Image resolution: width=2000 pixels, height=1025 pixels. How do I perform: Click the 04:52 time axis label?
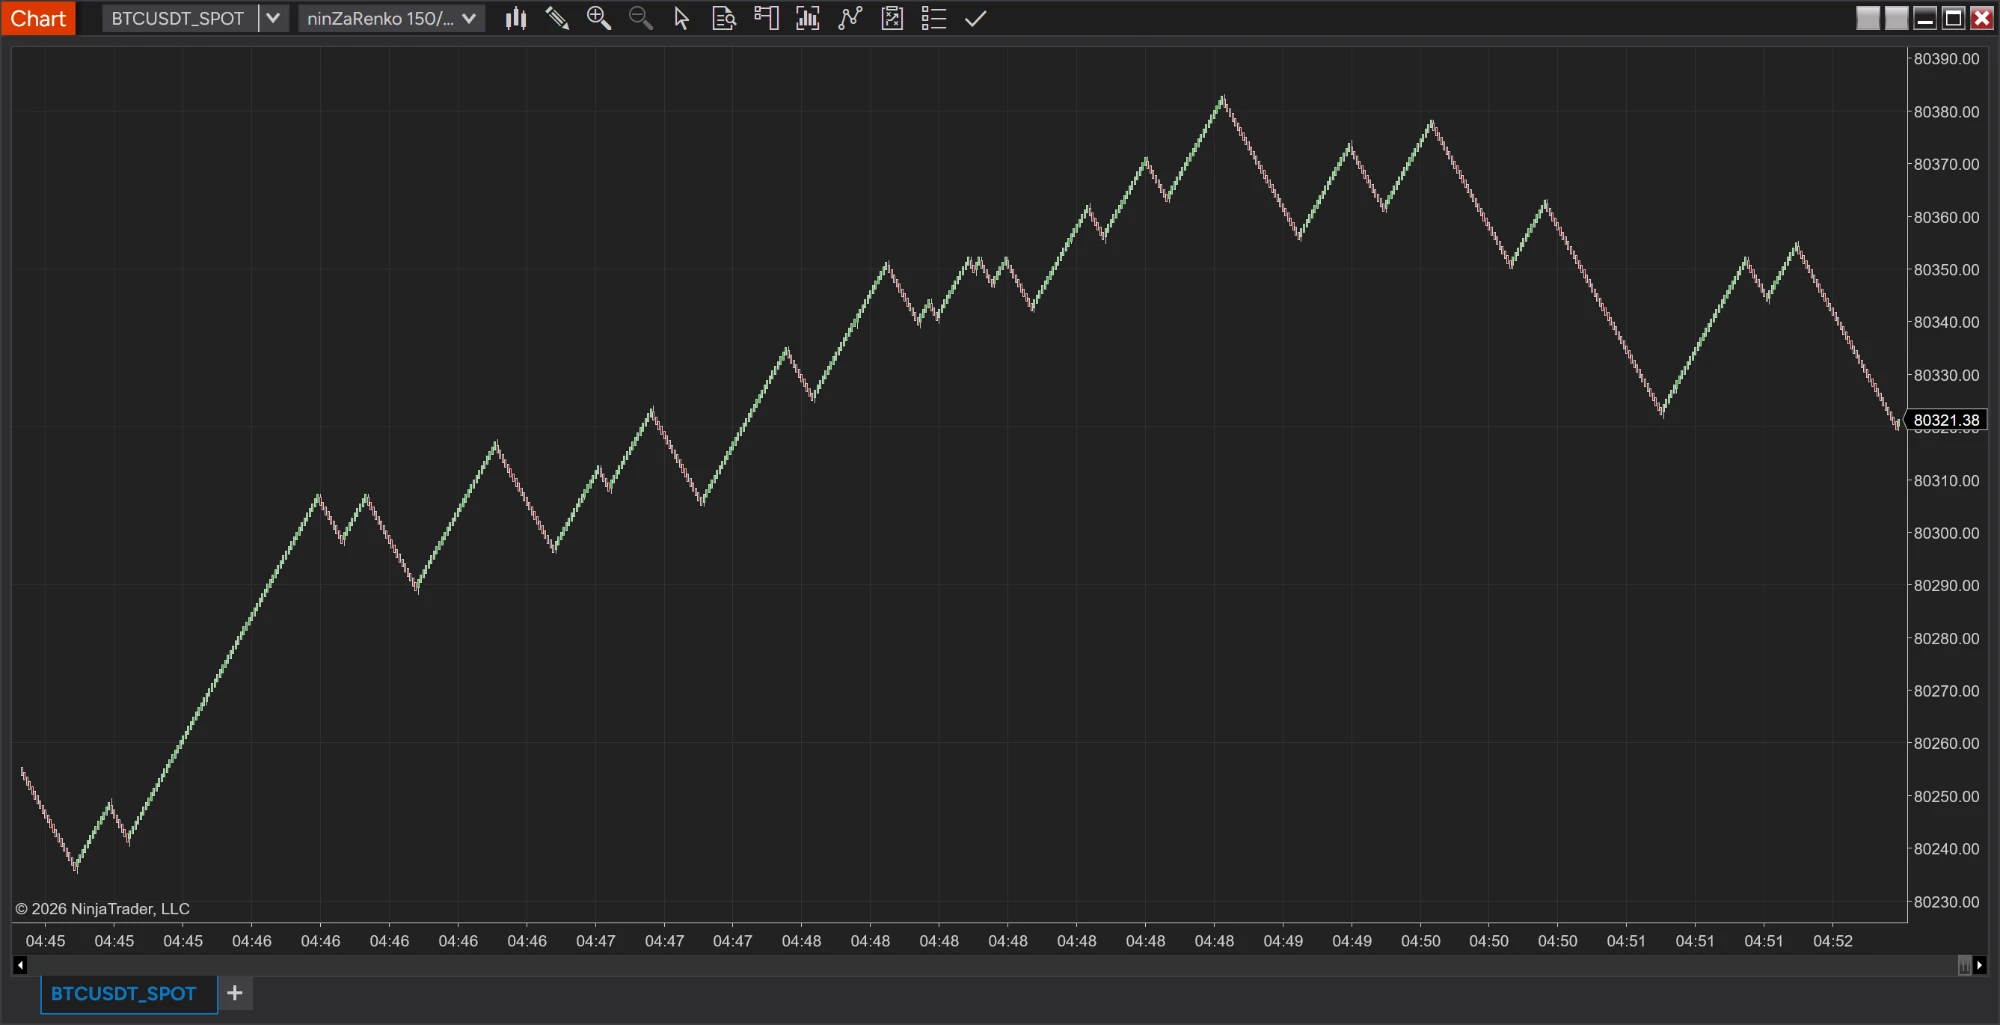point(1833,941)
